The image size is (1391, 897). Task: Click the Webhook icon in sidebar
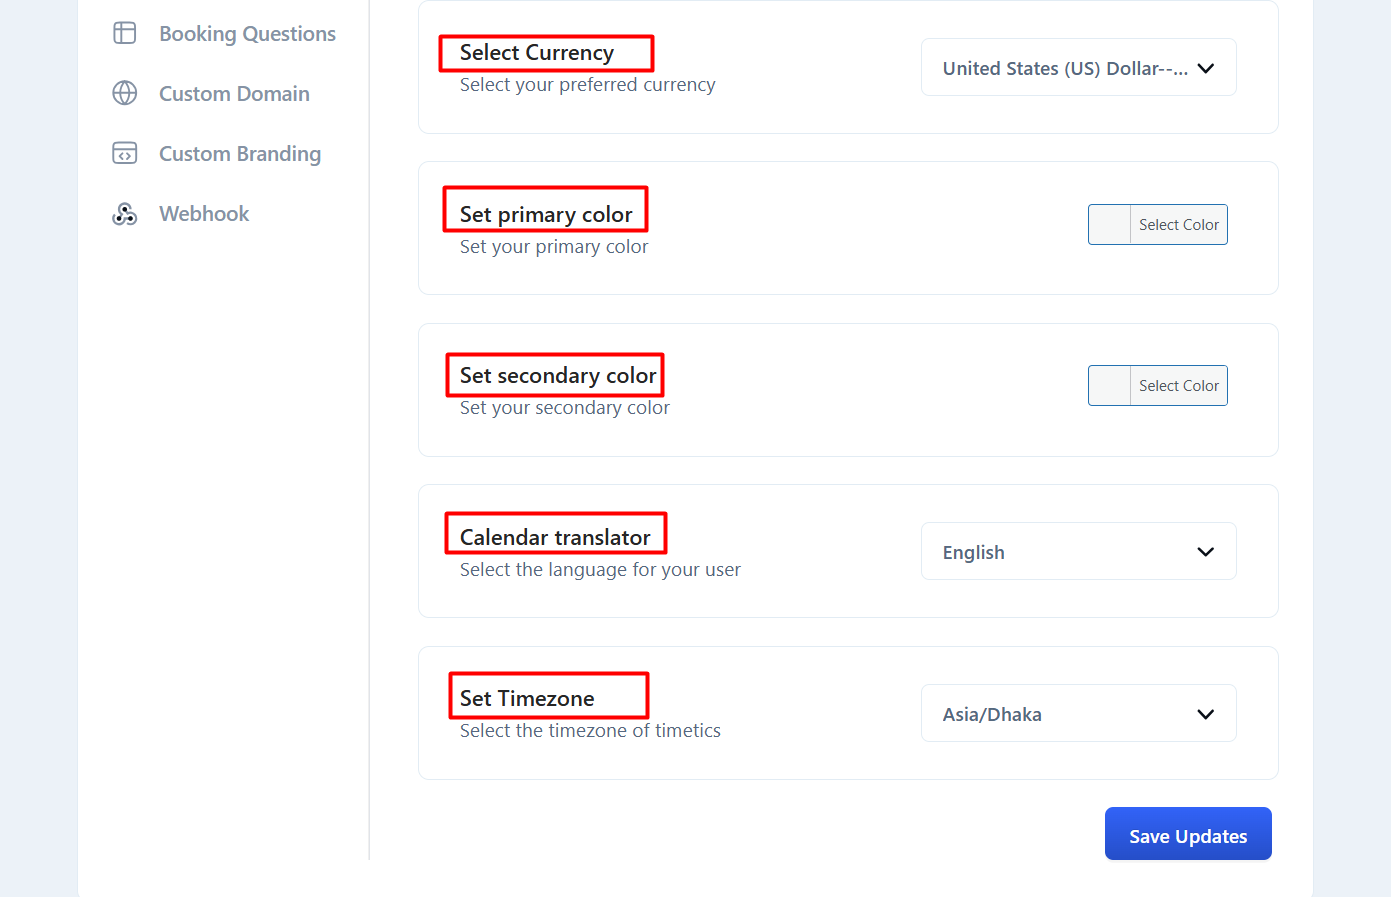pos(125,213)
